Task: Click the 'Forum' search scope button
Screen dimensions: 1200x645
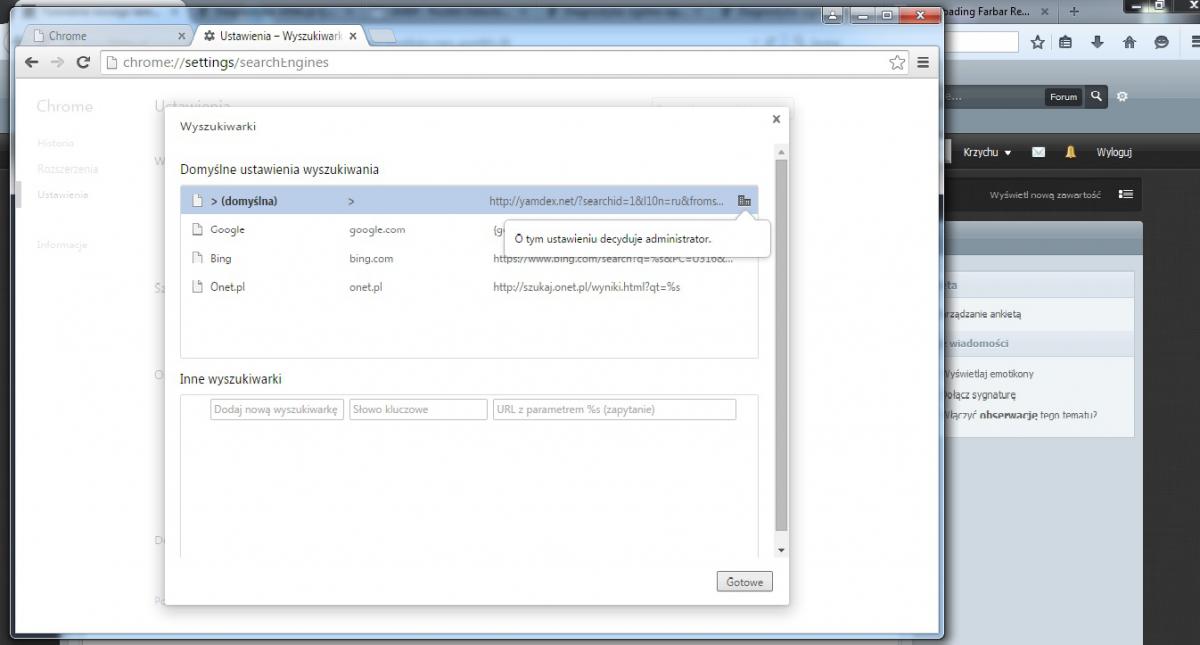Action: (1064, 97)
